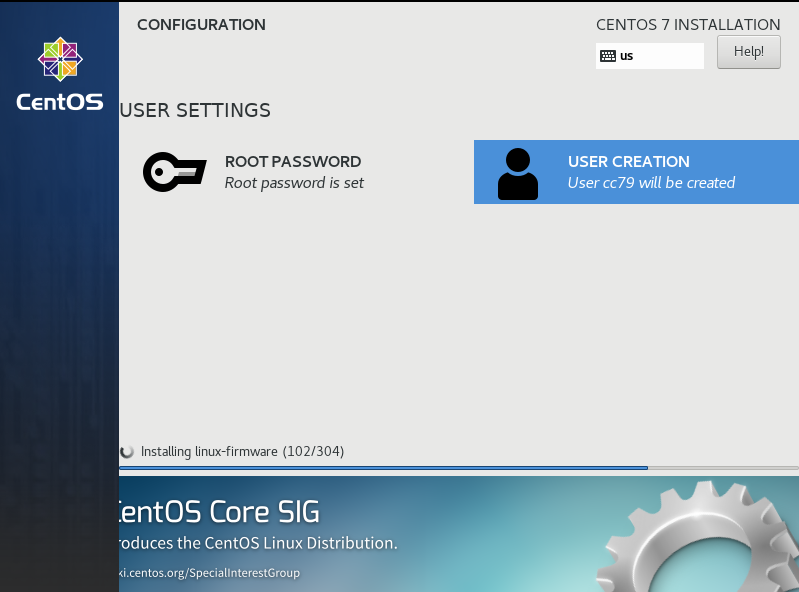Click the USER SETTINGS heading
Viewport: 799px width, 592px height.
click(x=195, y=110)
